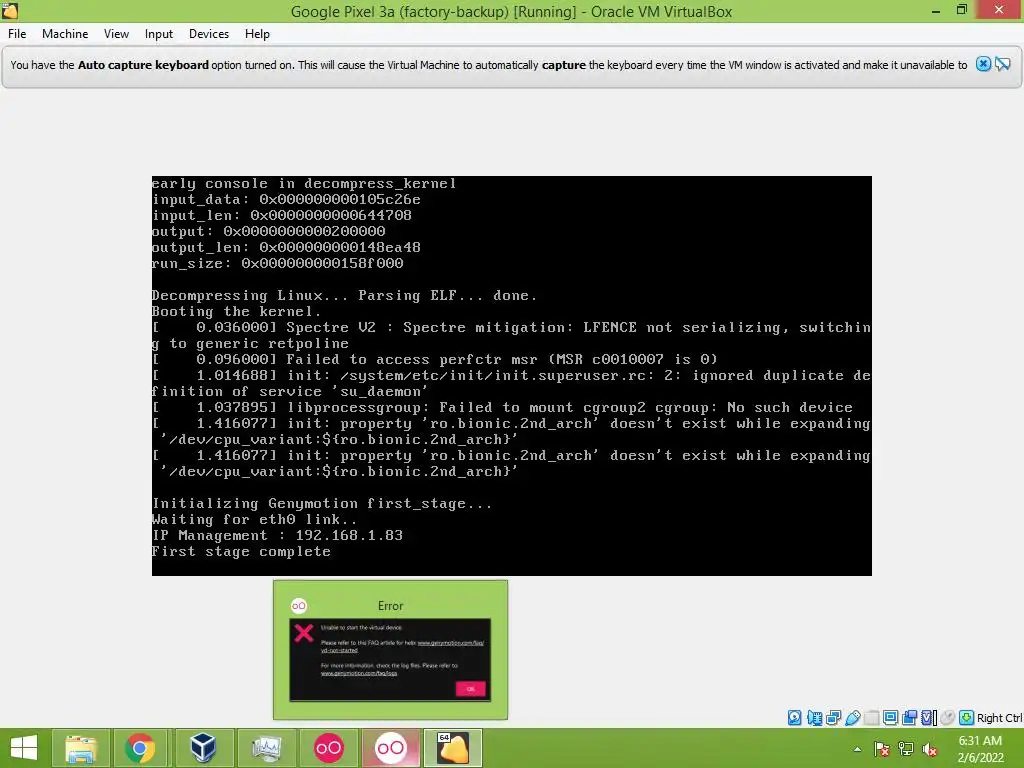
Task: Open the system monitor taskbar icon
Action: click(x=266, y=748)
